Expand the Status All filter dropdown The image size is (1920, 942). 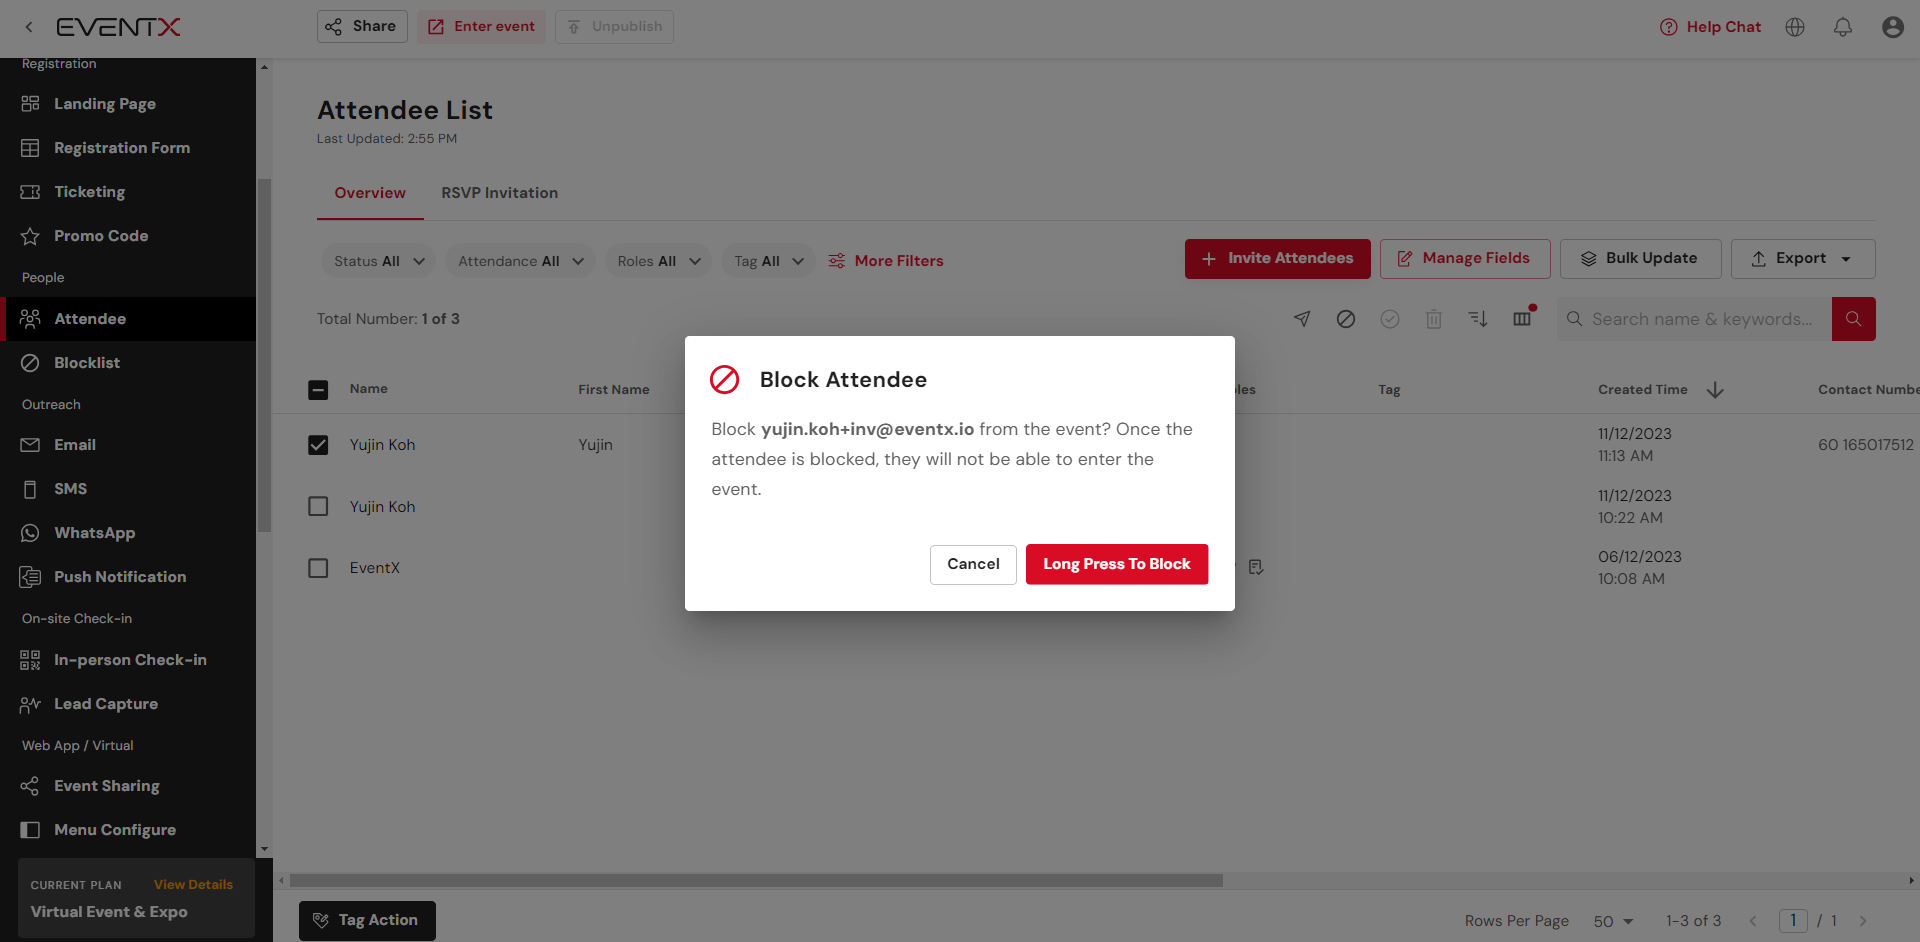[x=379, y=261]
